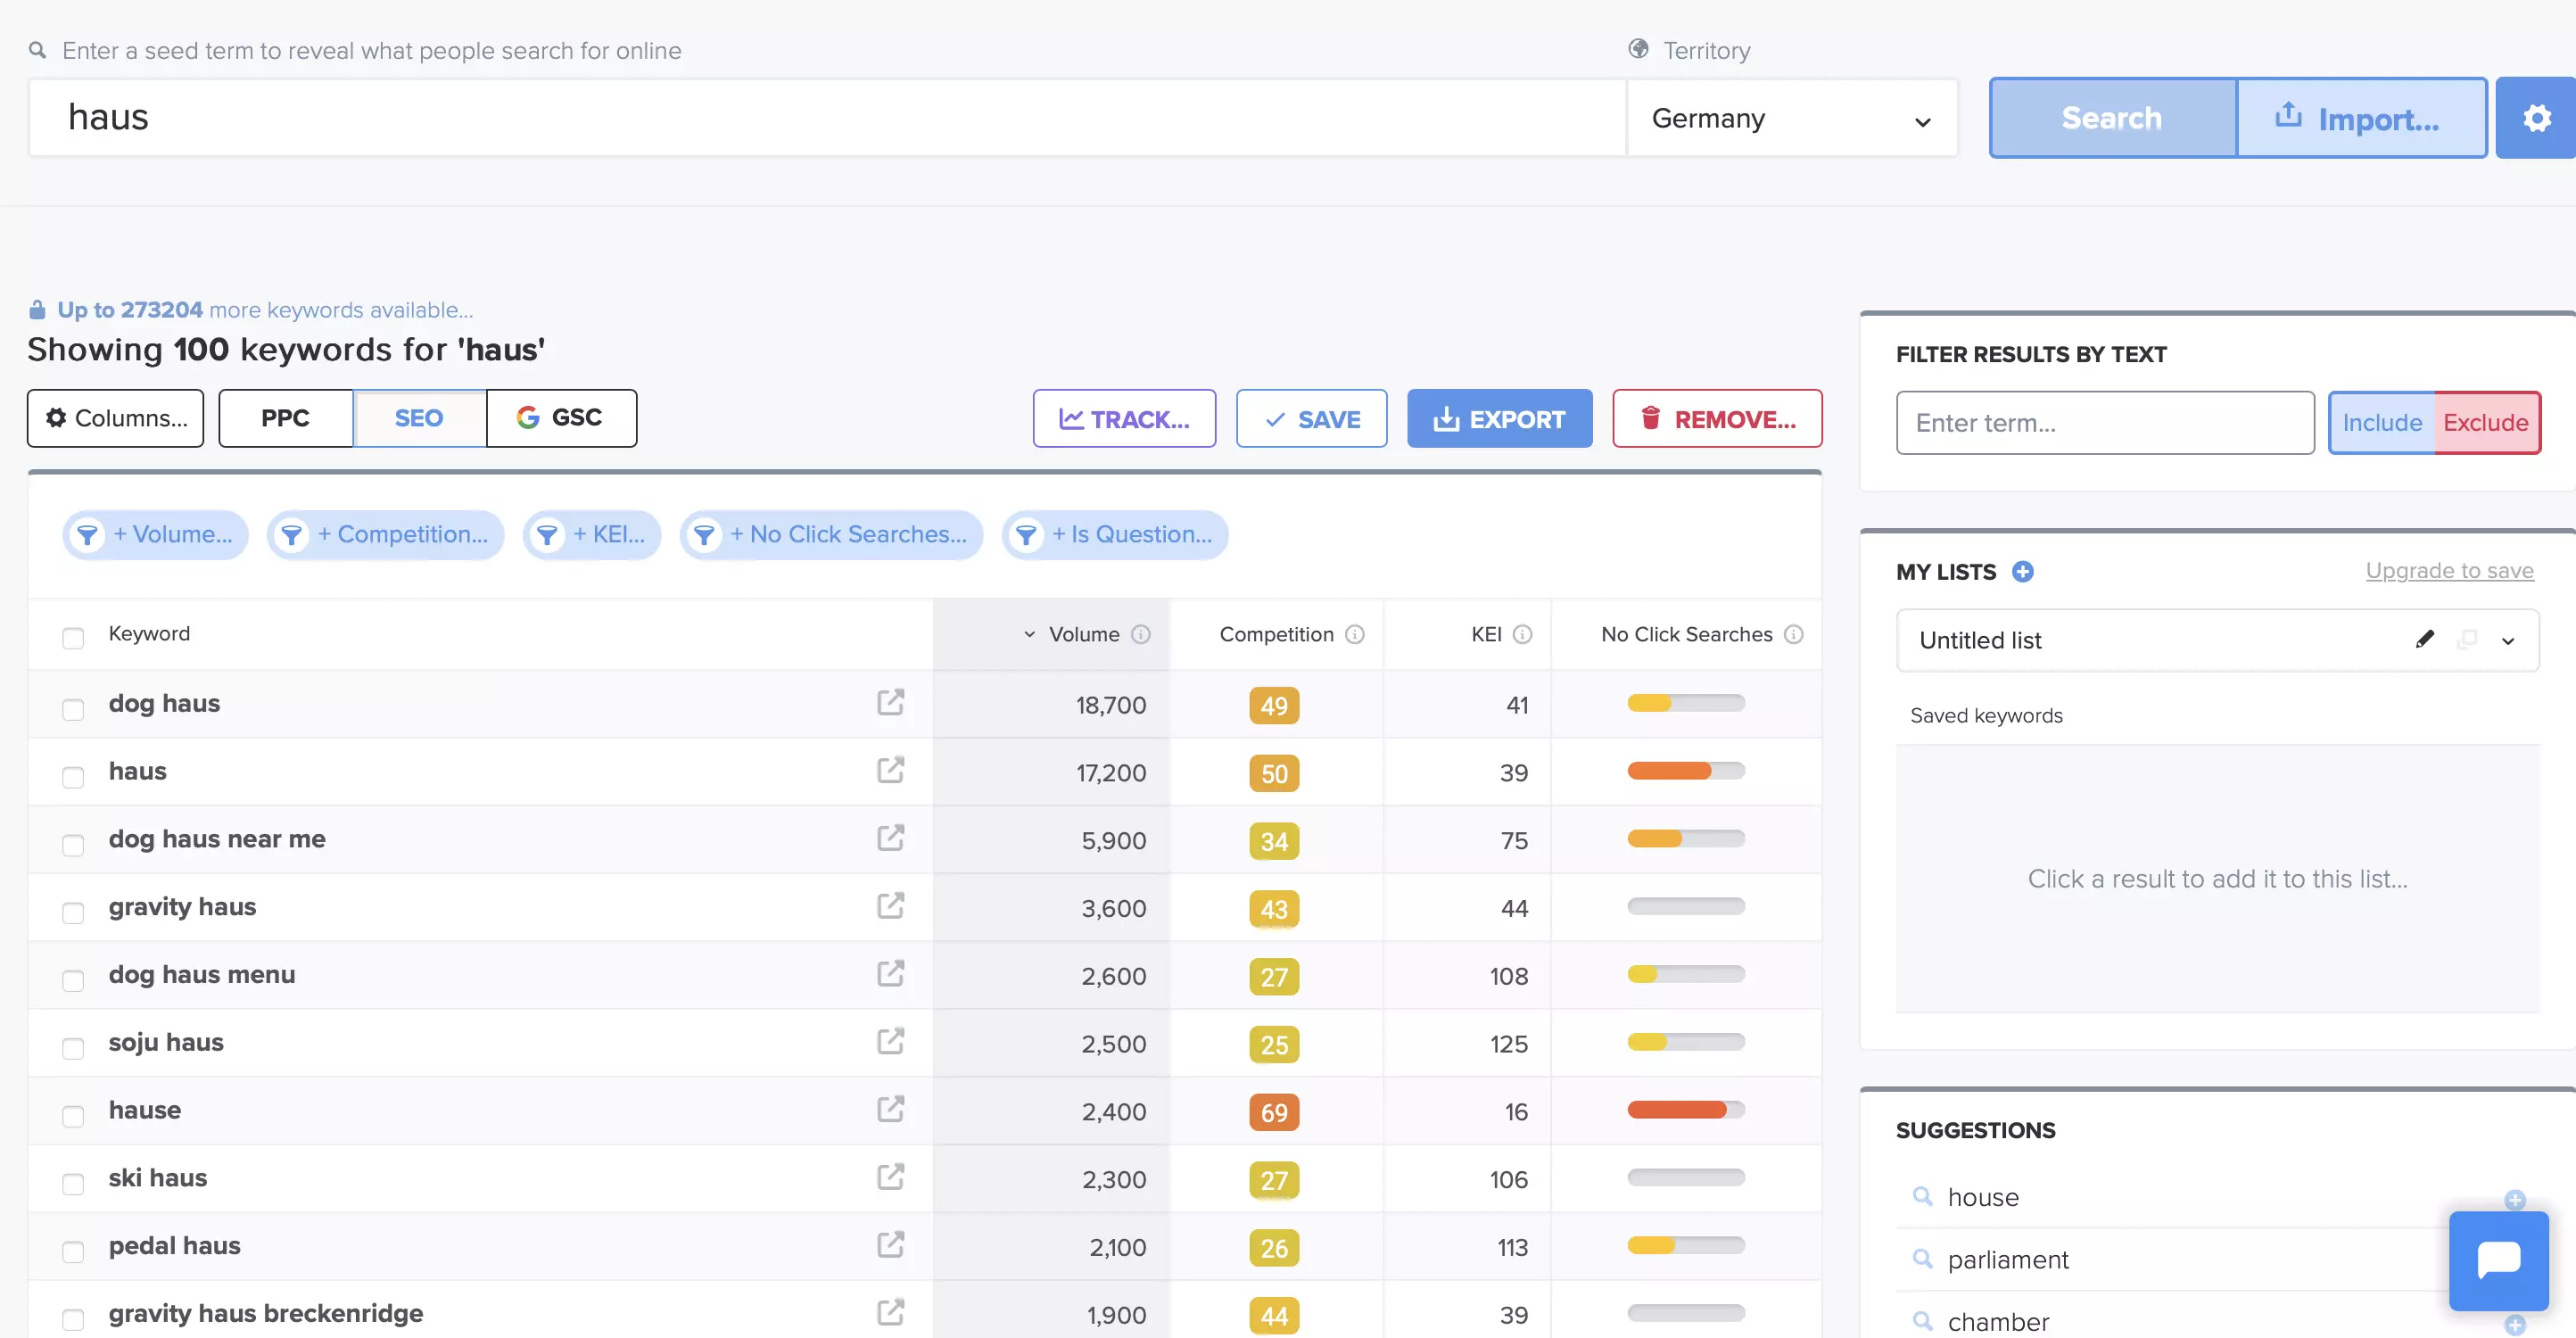Click the Upgrade to save link
This screenshot has width=2576, height=1338.
(x=2449, y=570)
